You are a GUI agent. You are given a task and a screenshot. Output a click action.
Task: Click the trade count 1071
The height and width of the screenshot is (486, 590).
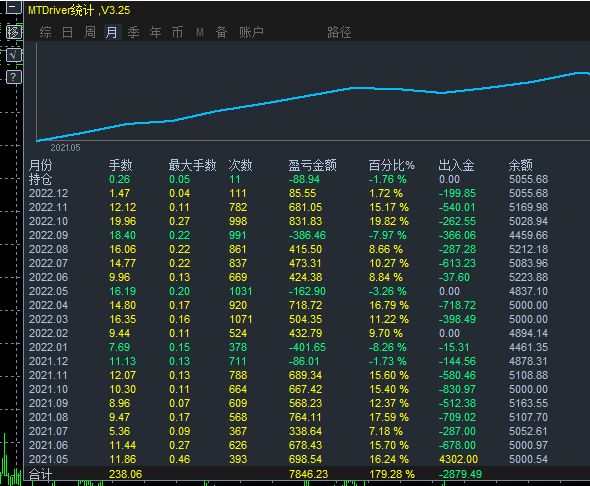click(x=240, y=319)
